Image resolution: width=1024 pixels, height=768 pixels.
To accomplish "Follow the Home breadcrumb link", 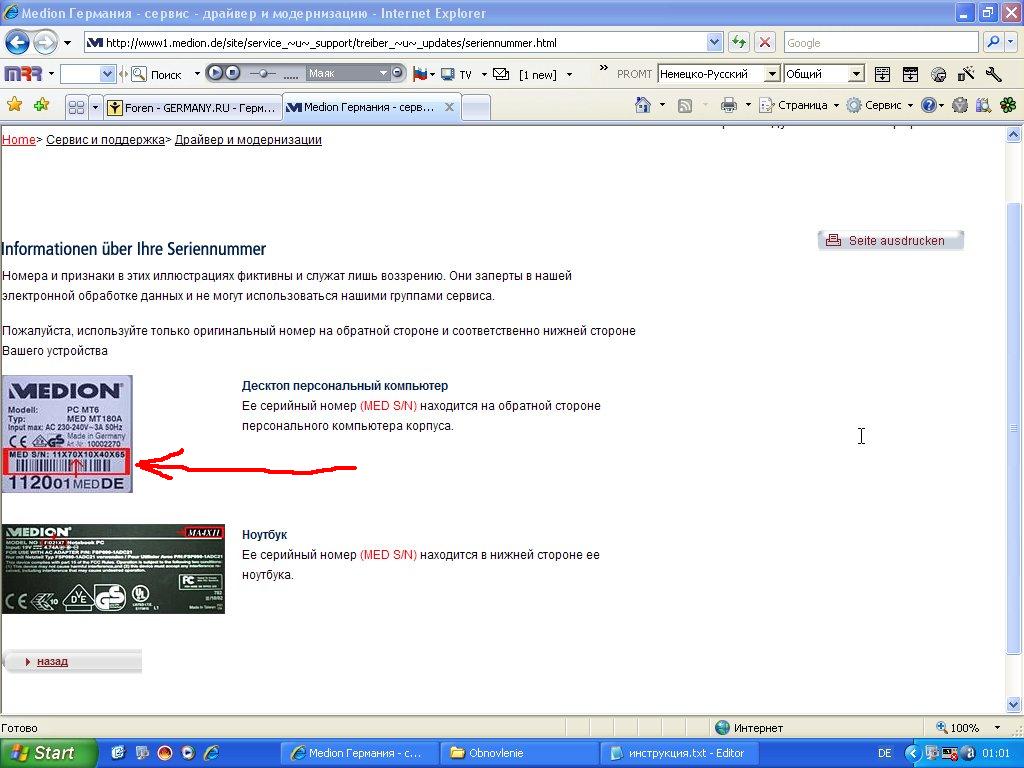I will point(18,140).
